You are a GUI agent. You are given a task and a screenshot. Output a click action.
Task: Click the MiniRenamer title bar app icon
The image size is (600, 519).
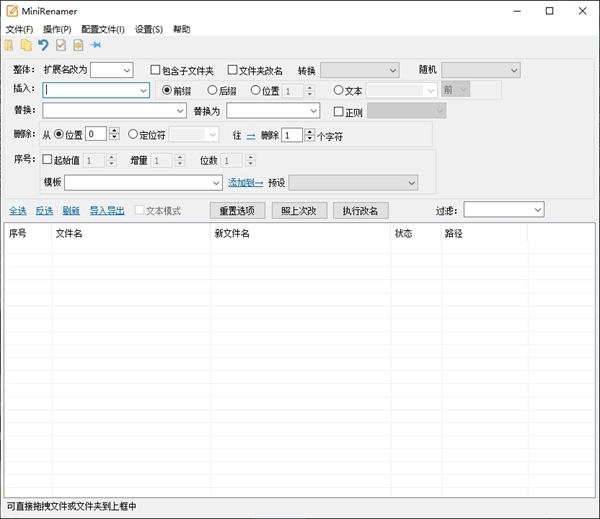11,11
